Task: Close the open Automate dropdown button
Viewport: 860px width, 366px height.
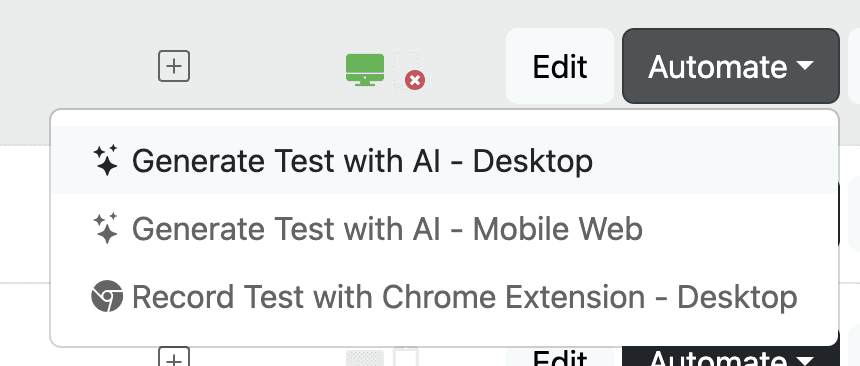Action: (x=731, y=66)
